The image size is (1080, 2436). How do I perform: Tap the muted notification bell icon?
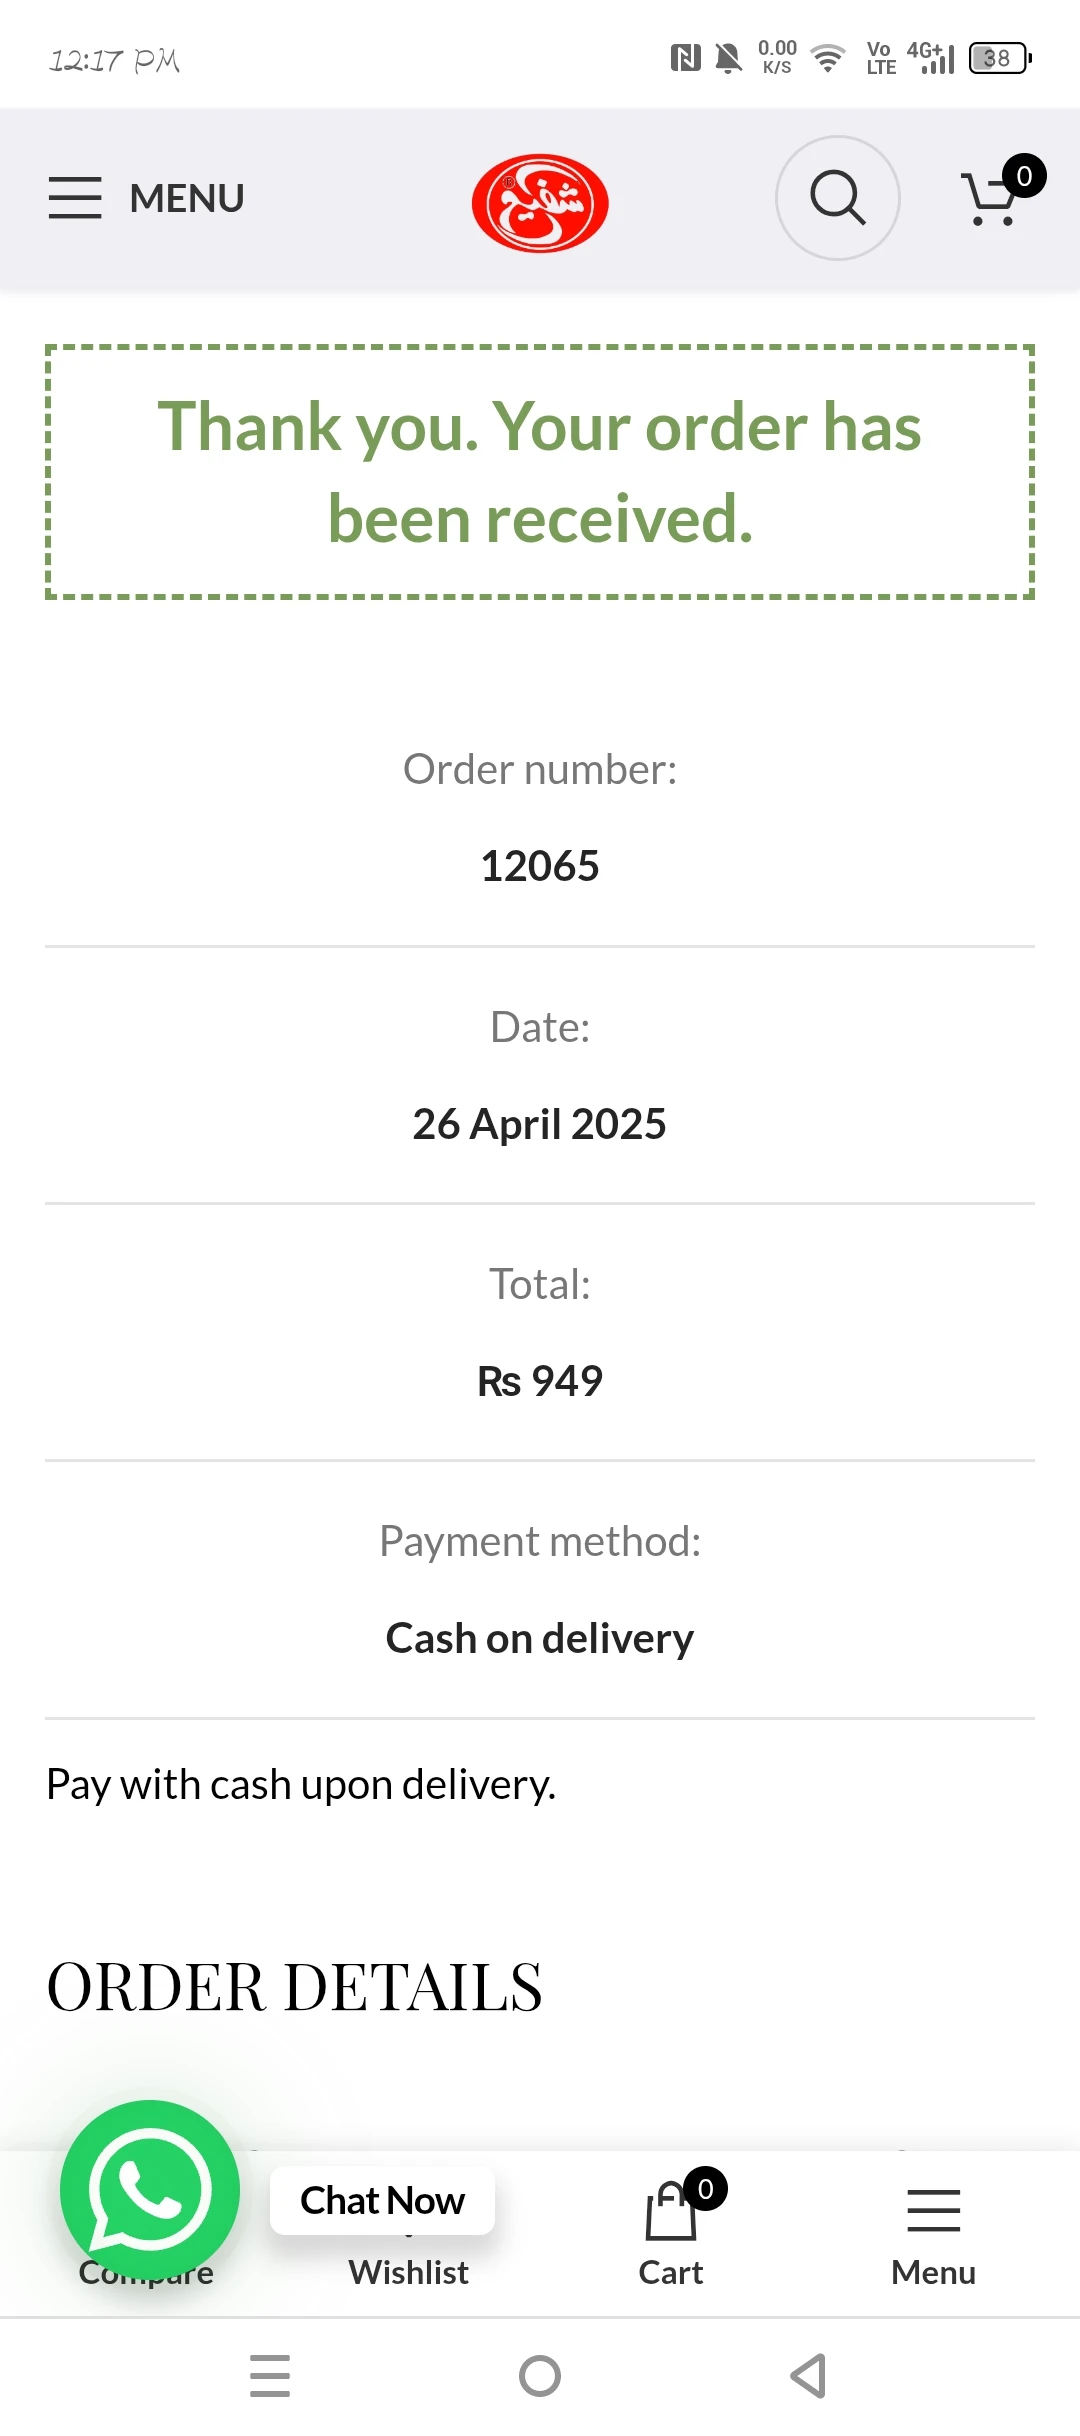(729, 58)
